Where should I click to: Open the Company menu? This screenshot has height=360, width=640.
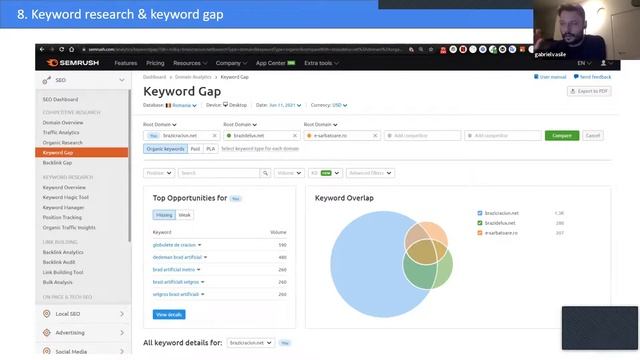click(x=231, y=63)
